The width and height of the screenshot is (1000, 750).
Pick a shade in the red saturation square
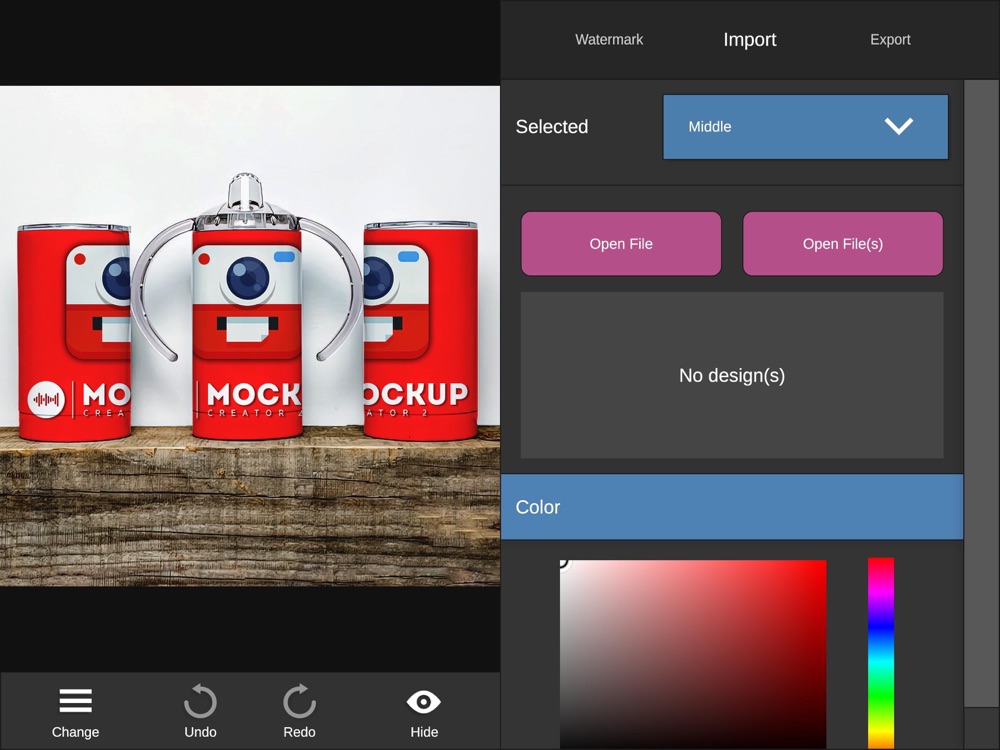(x=693, y=654)
